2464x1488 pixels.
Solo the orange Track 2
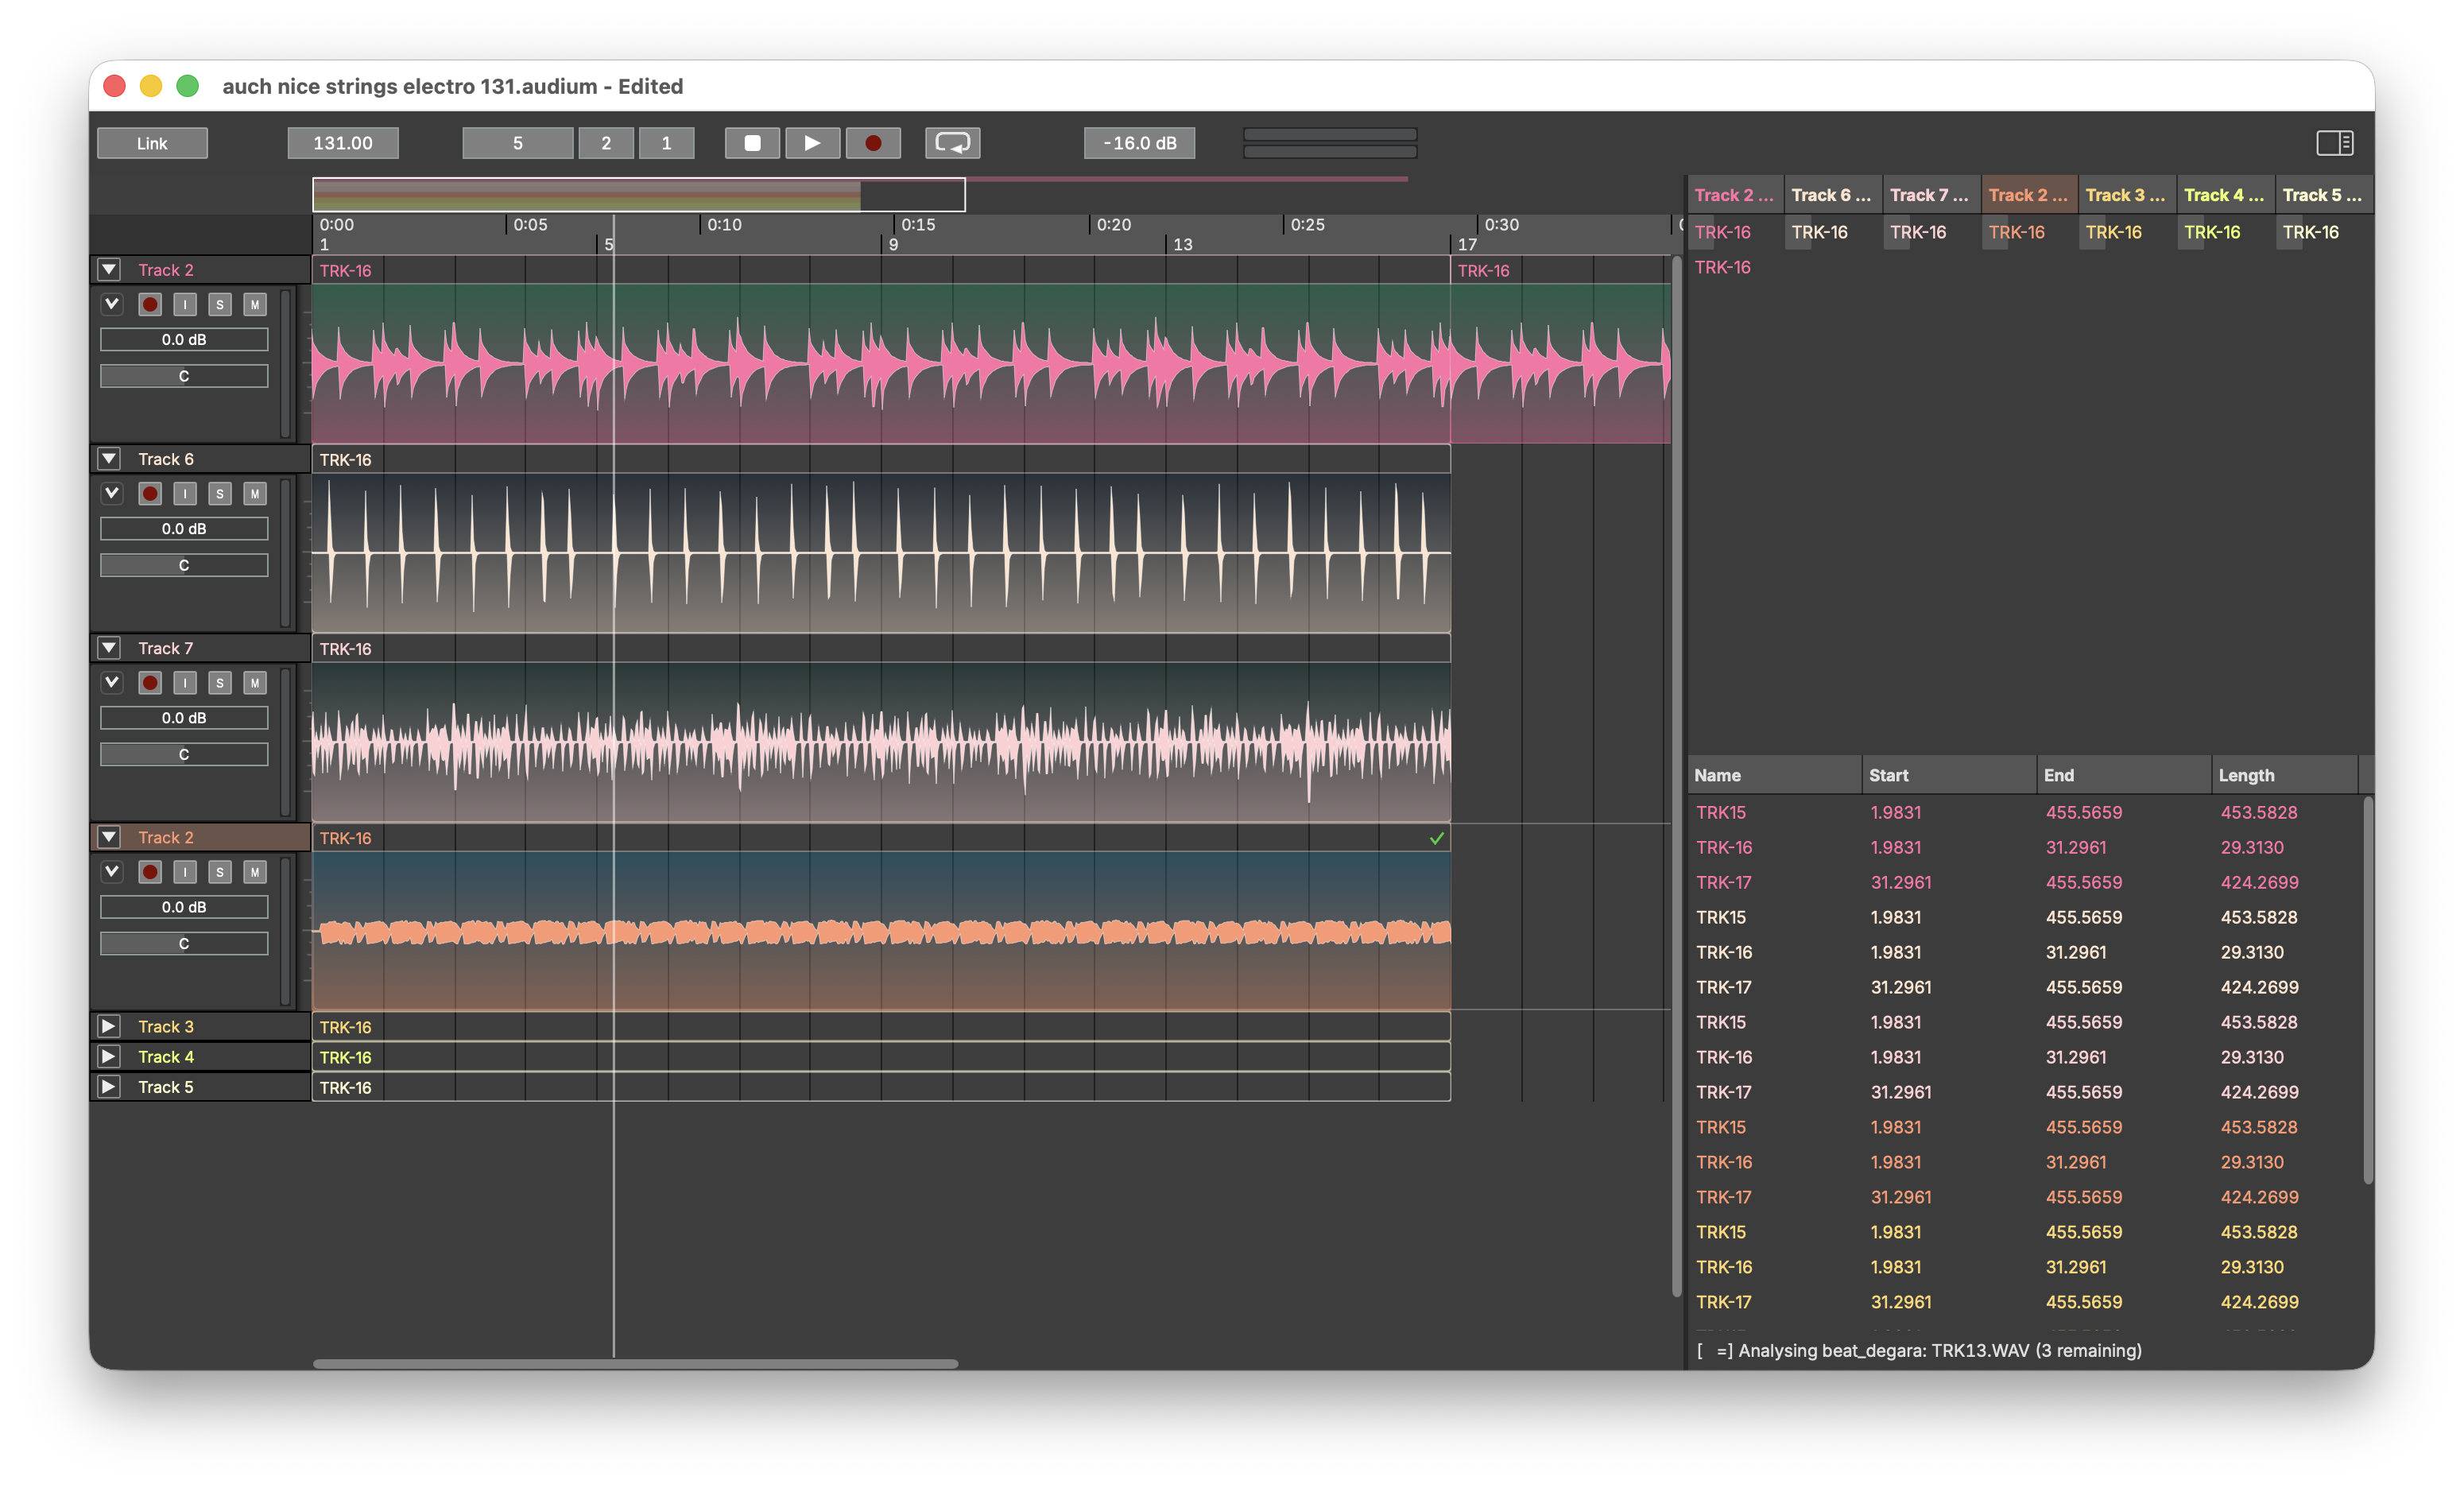click(x=220, y=871)
